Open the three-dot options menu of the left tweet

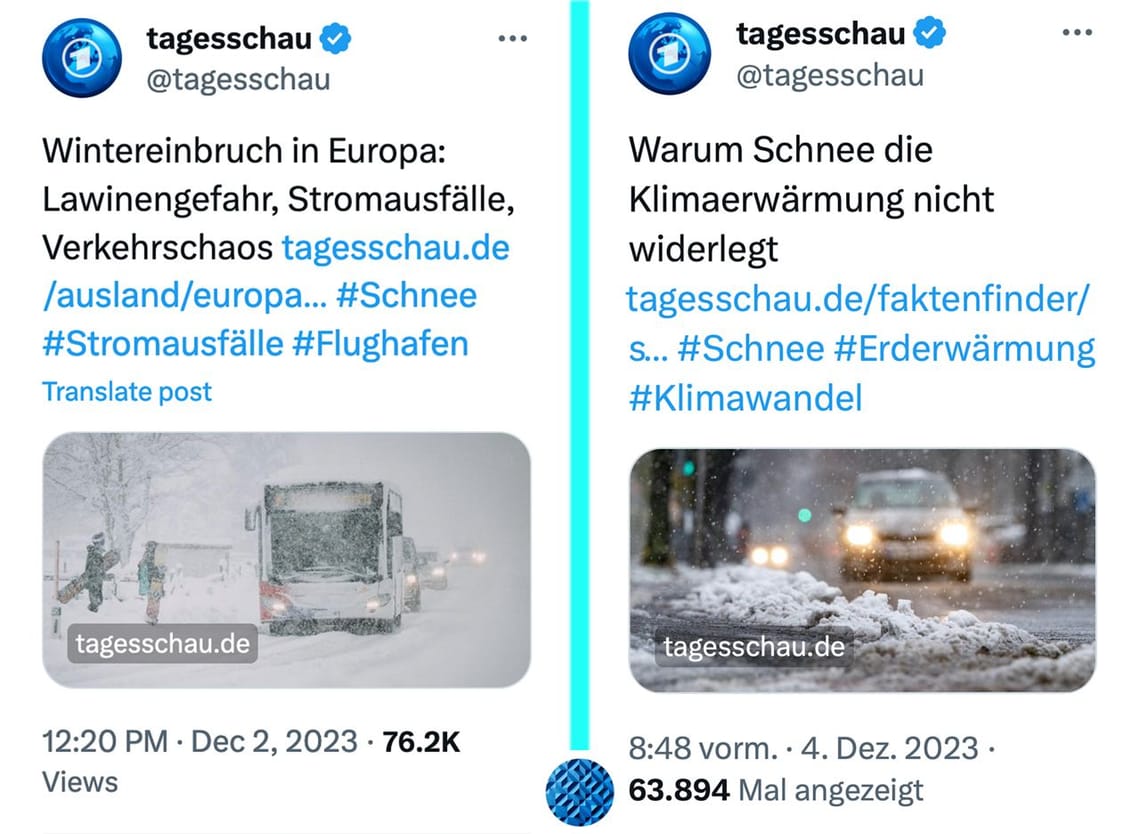512,37
